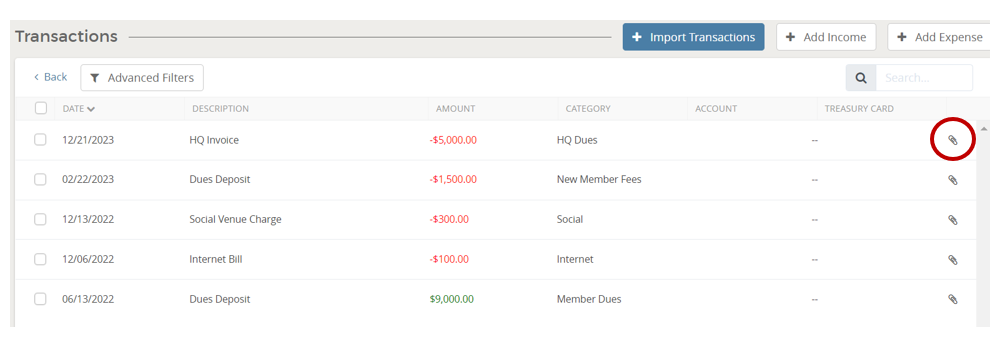Tick checkbox for 02/22/2023 Dues Deposit

[40, 179]
